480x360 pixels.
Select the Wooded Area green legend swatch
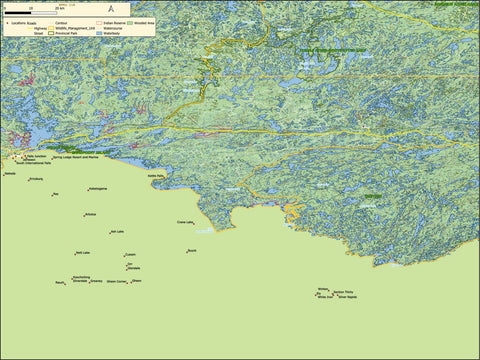click(x=130, y=23)
